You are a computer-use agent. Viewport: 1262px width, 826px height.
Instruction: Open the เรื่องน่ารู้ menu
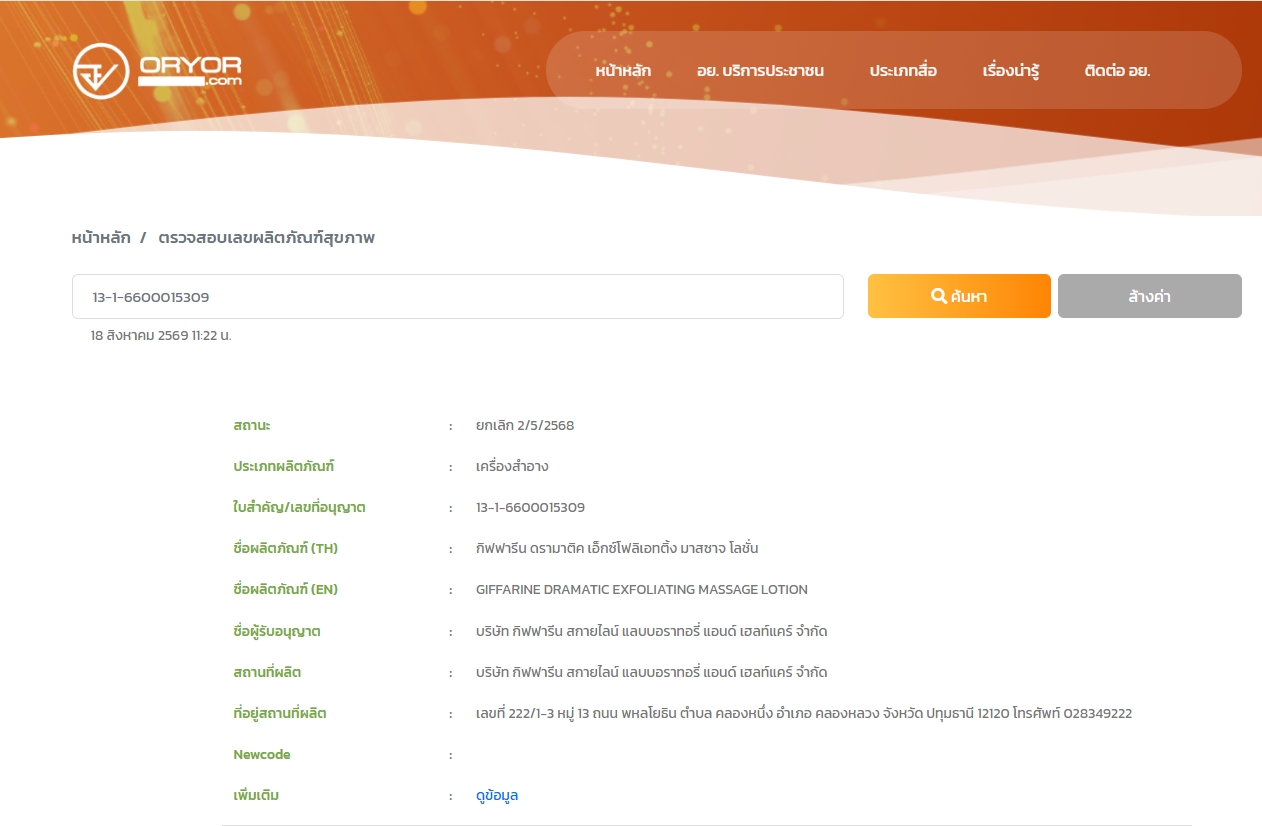pyautogui.click(x=1011, y=71)
